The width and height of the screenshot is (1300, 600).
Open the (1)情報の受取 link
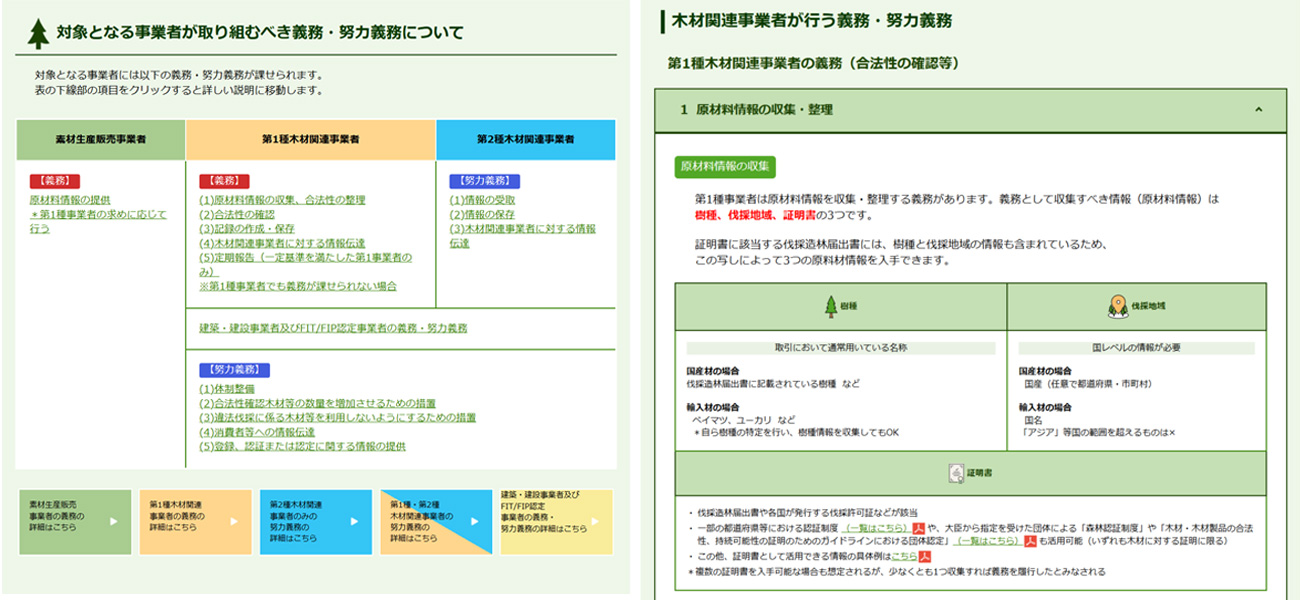click(x=483, y=200)
